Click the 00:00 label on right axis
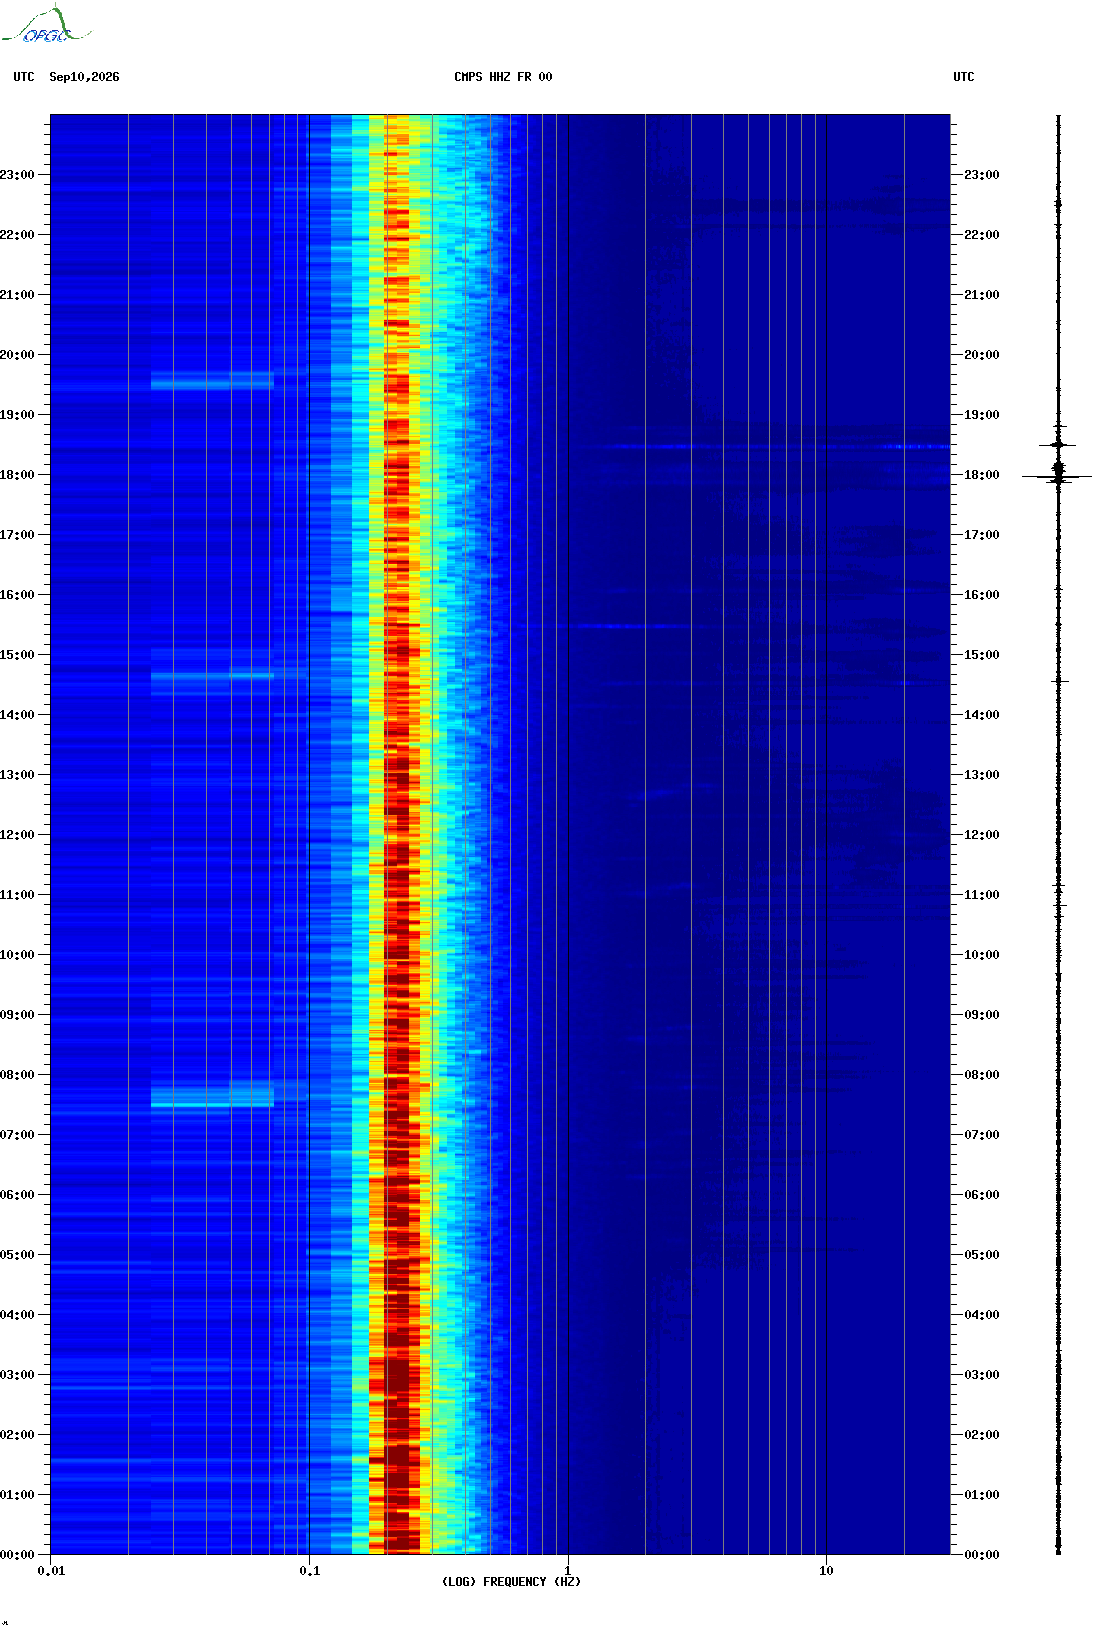This screenshot has height=1634, width=1102. click(x=981, y=1555)
